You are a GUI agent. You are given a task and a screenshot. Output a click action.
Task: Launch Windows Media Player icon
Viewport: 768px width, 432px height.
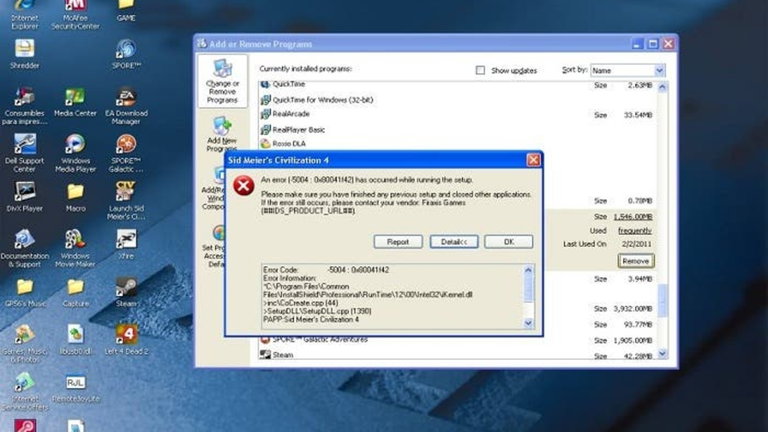pyautogui.click(x=75, y=153)
